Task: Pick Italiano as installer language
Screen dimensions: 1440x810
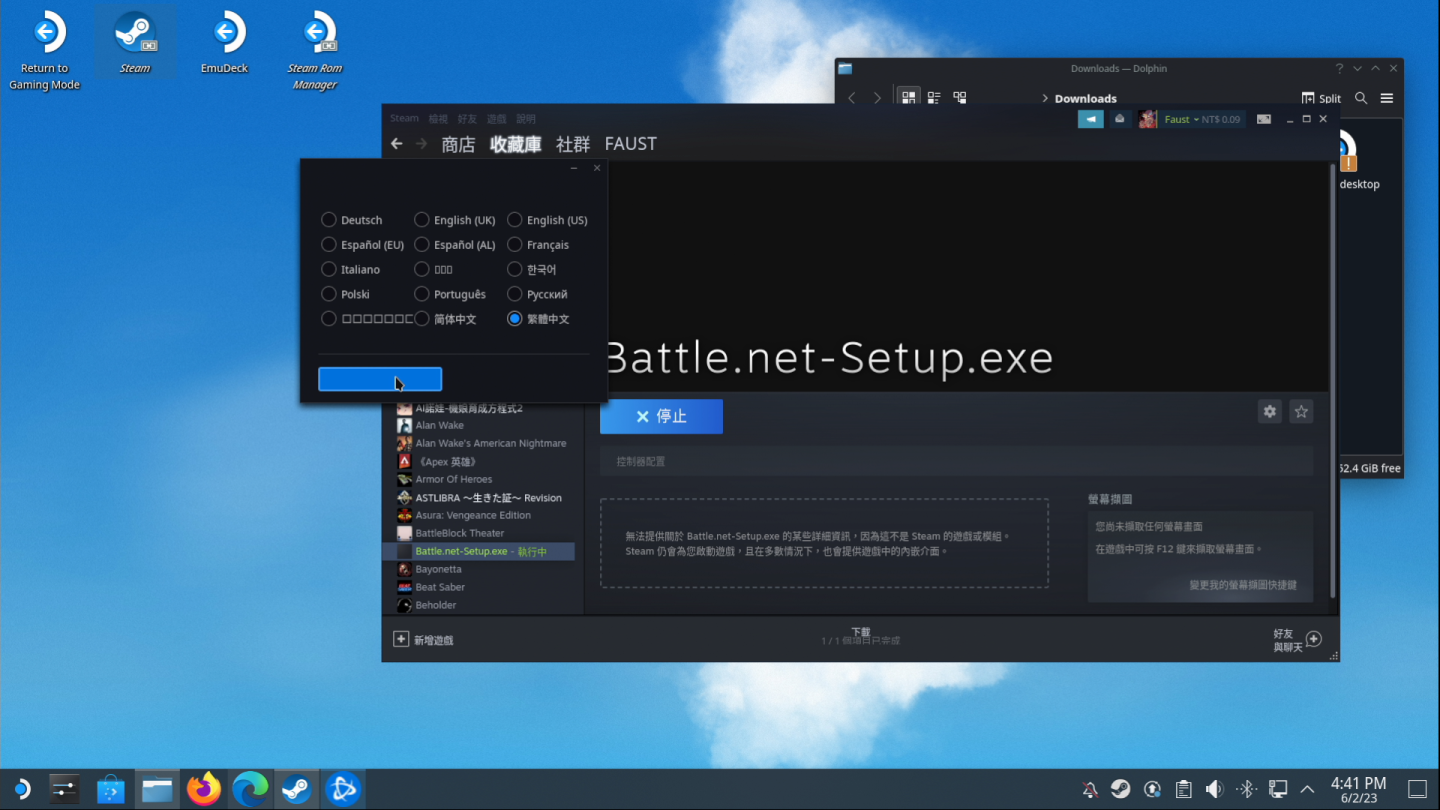Action: point(351,270)
